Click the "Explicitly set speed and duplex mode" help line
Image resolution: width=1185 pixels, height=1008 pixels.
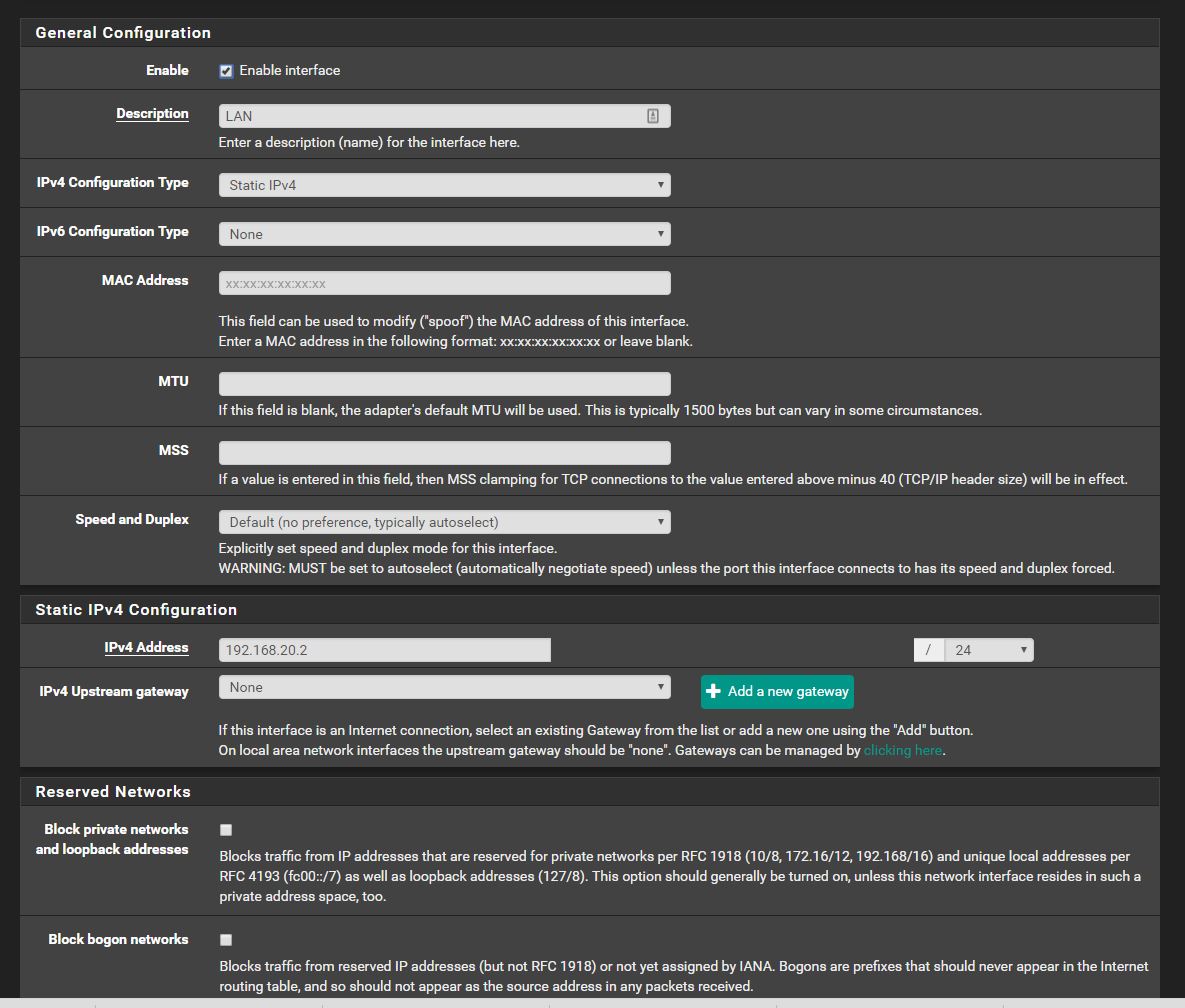click(x=388, y=548)
